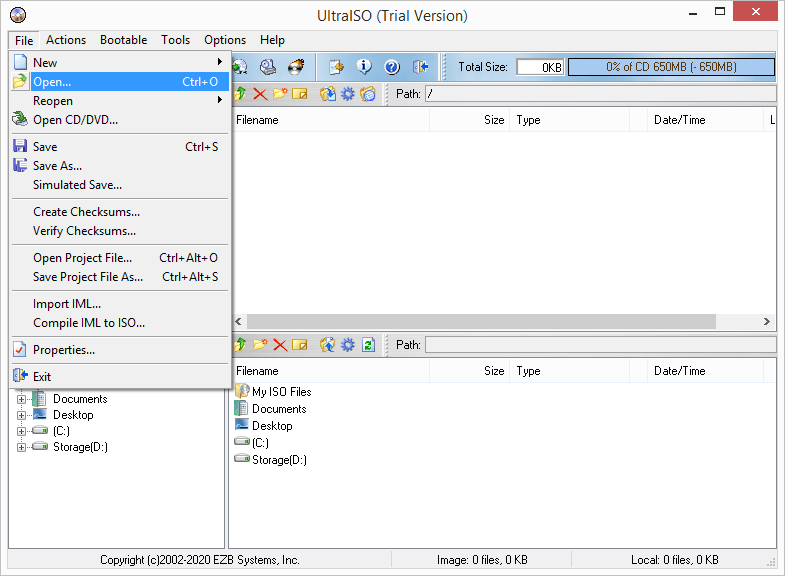Screen dimensions: 785x576
Task: Select Storage(D:) in the local file list
Action: tap(271, 460)
